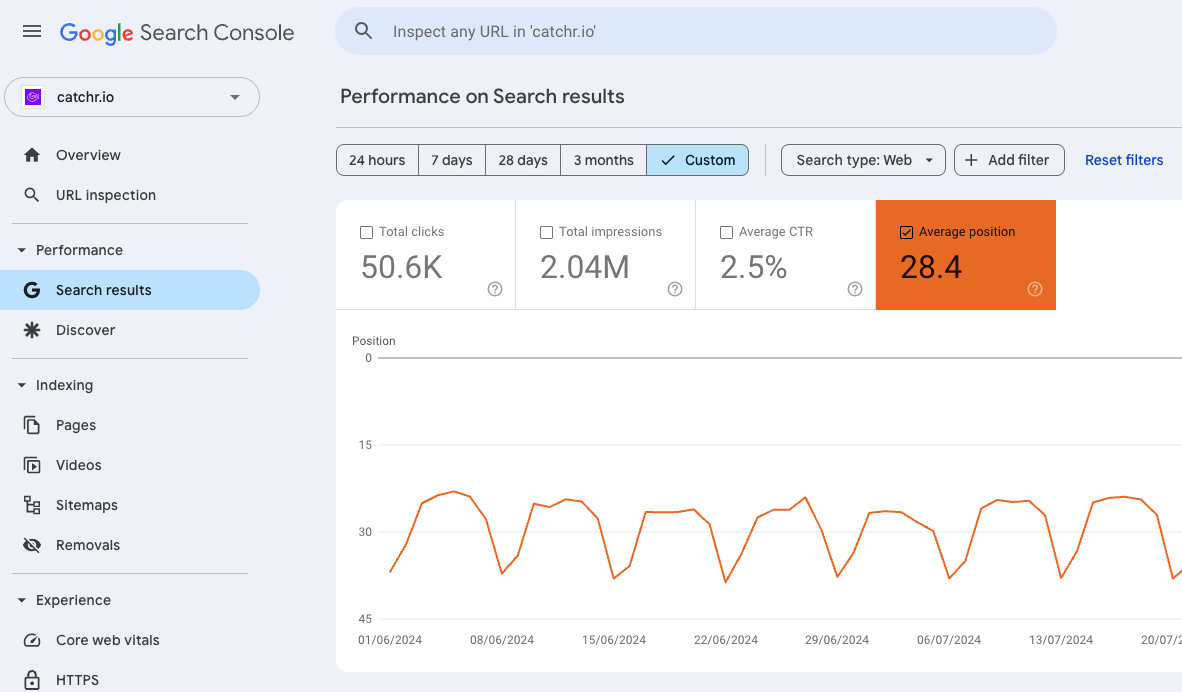Screen dimensions: 1182x692
Task: Click the Google Search Console logo
Action: (x=176, y=32)
